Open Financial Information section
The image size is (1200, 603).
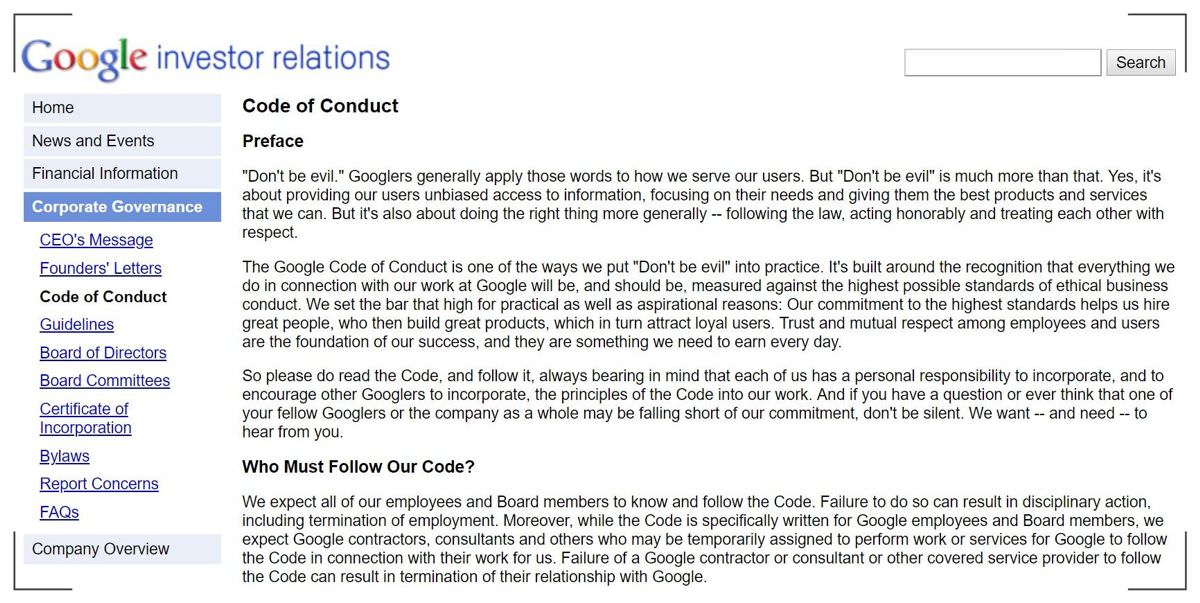pos(105,173)
